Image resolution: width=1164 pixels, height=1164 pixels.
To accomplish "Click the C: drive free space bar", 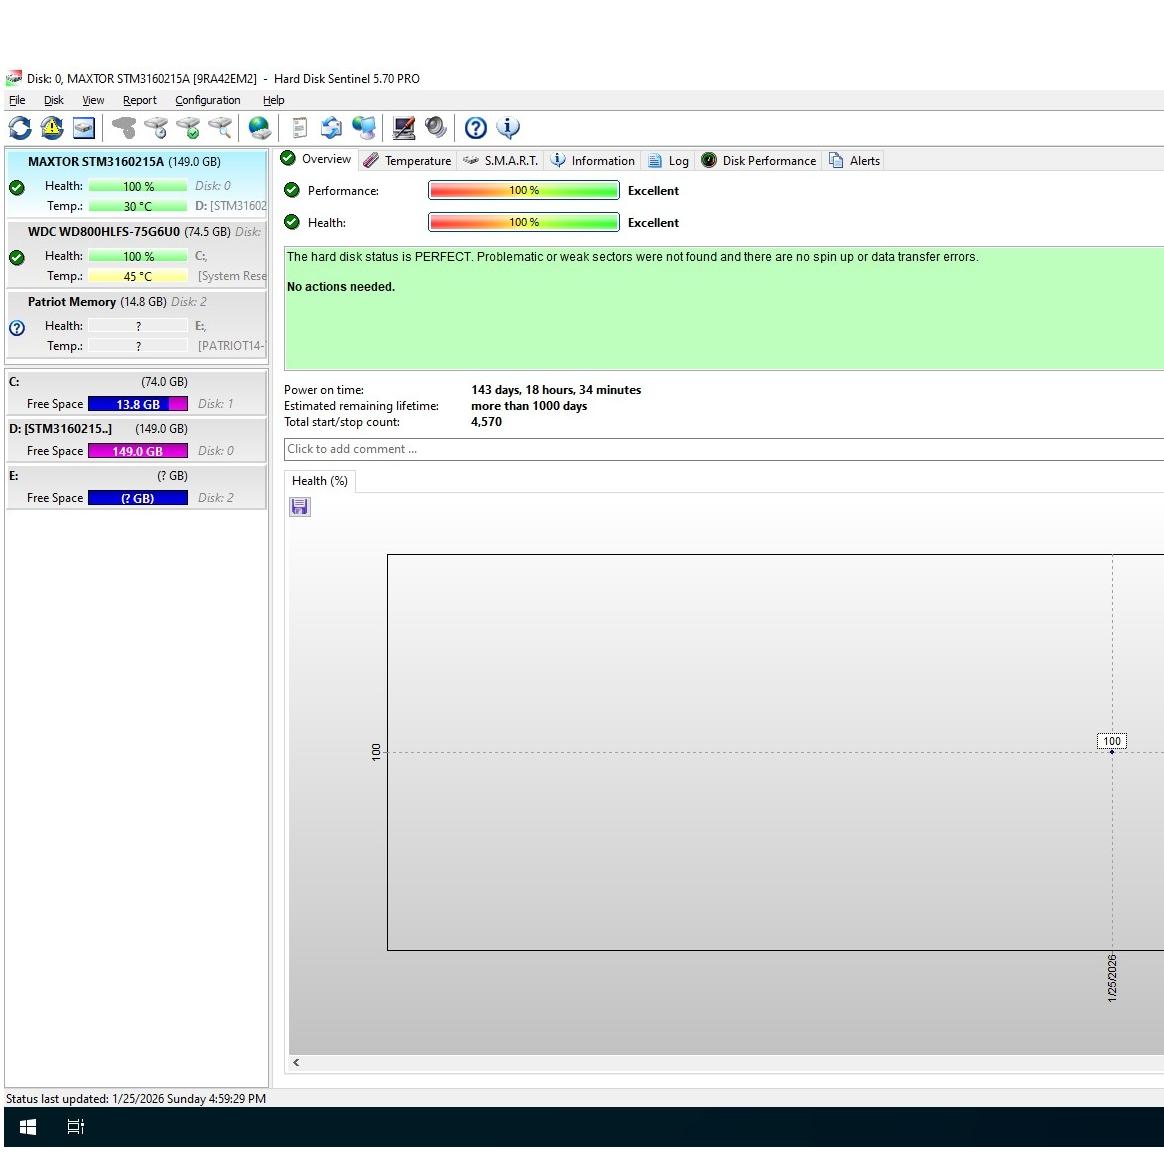I will (138, 404).
